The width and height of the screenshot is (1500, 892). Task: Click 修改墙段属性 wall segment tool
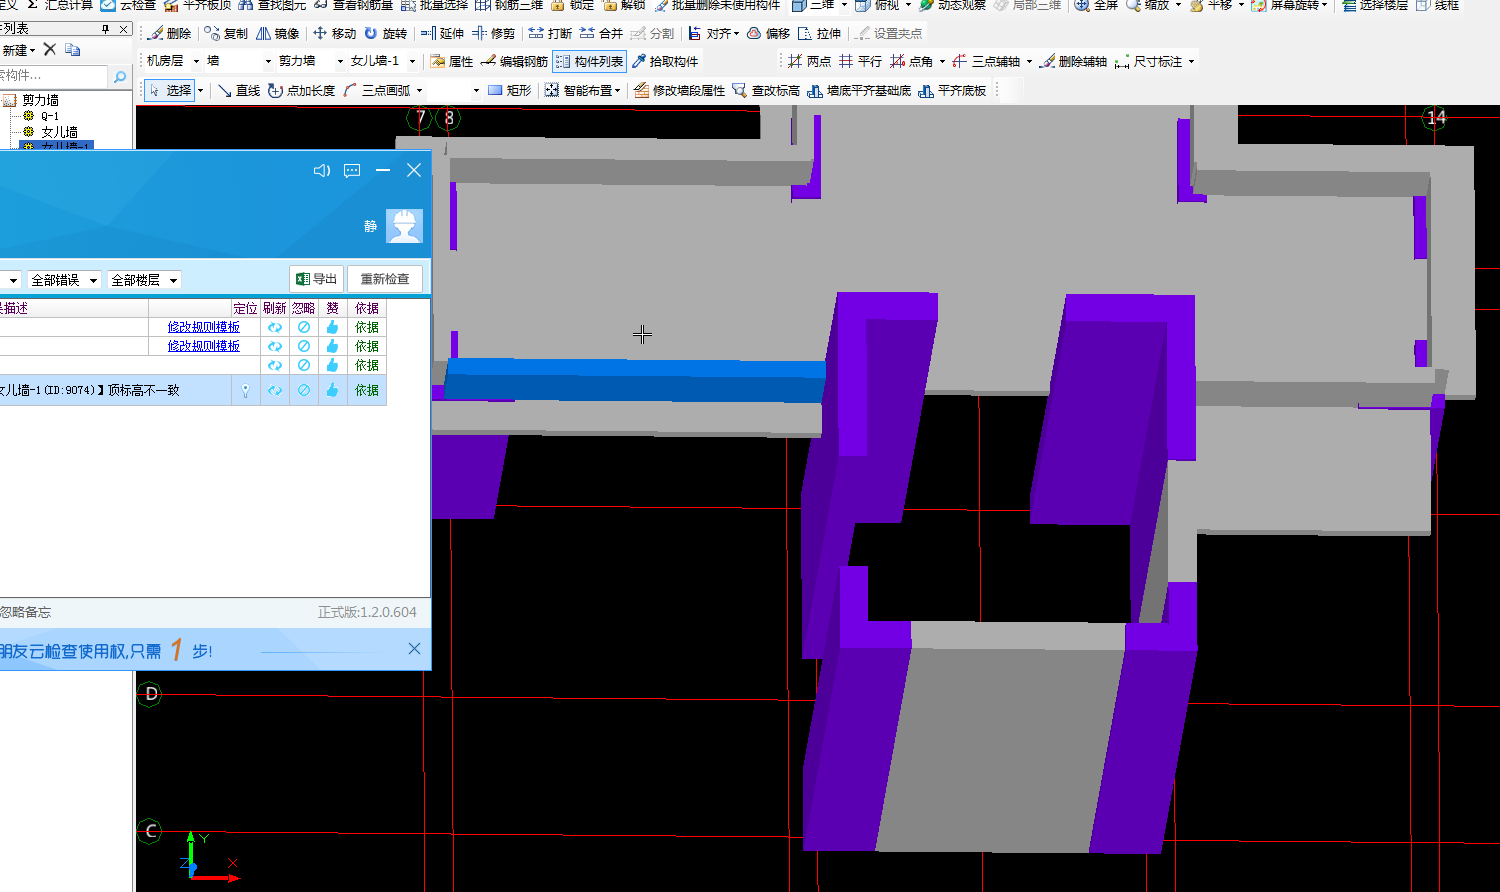click(x=680, y=90)
